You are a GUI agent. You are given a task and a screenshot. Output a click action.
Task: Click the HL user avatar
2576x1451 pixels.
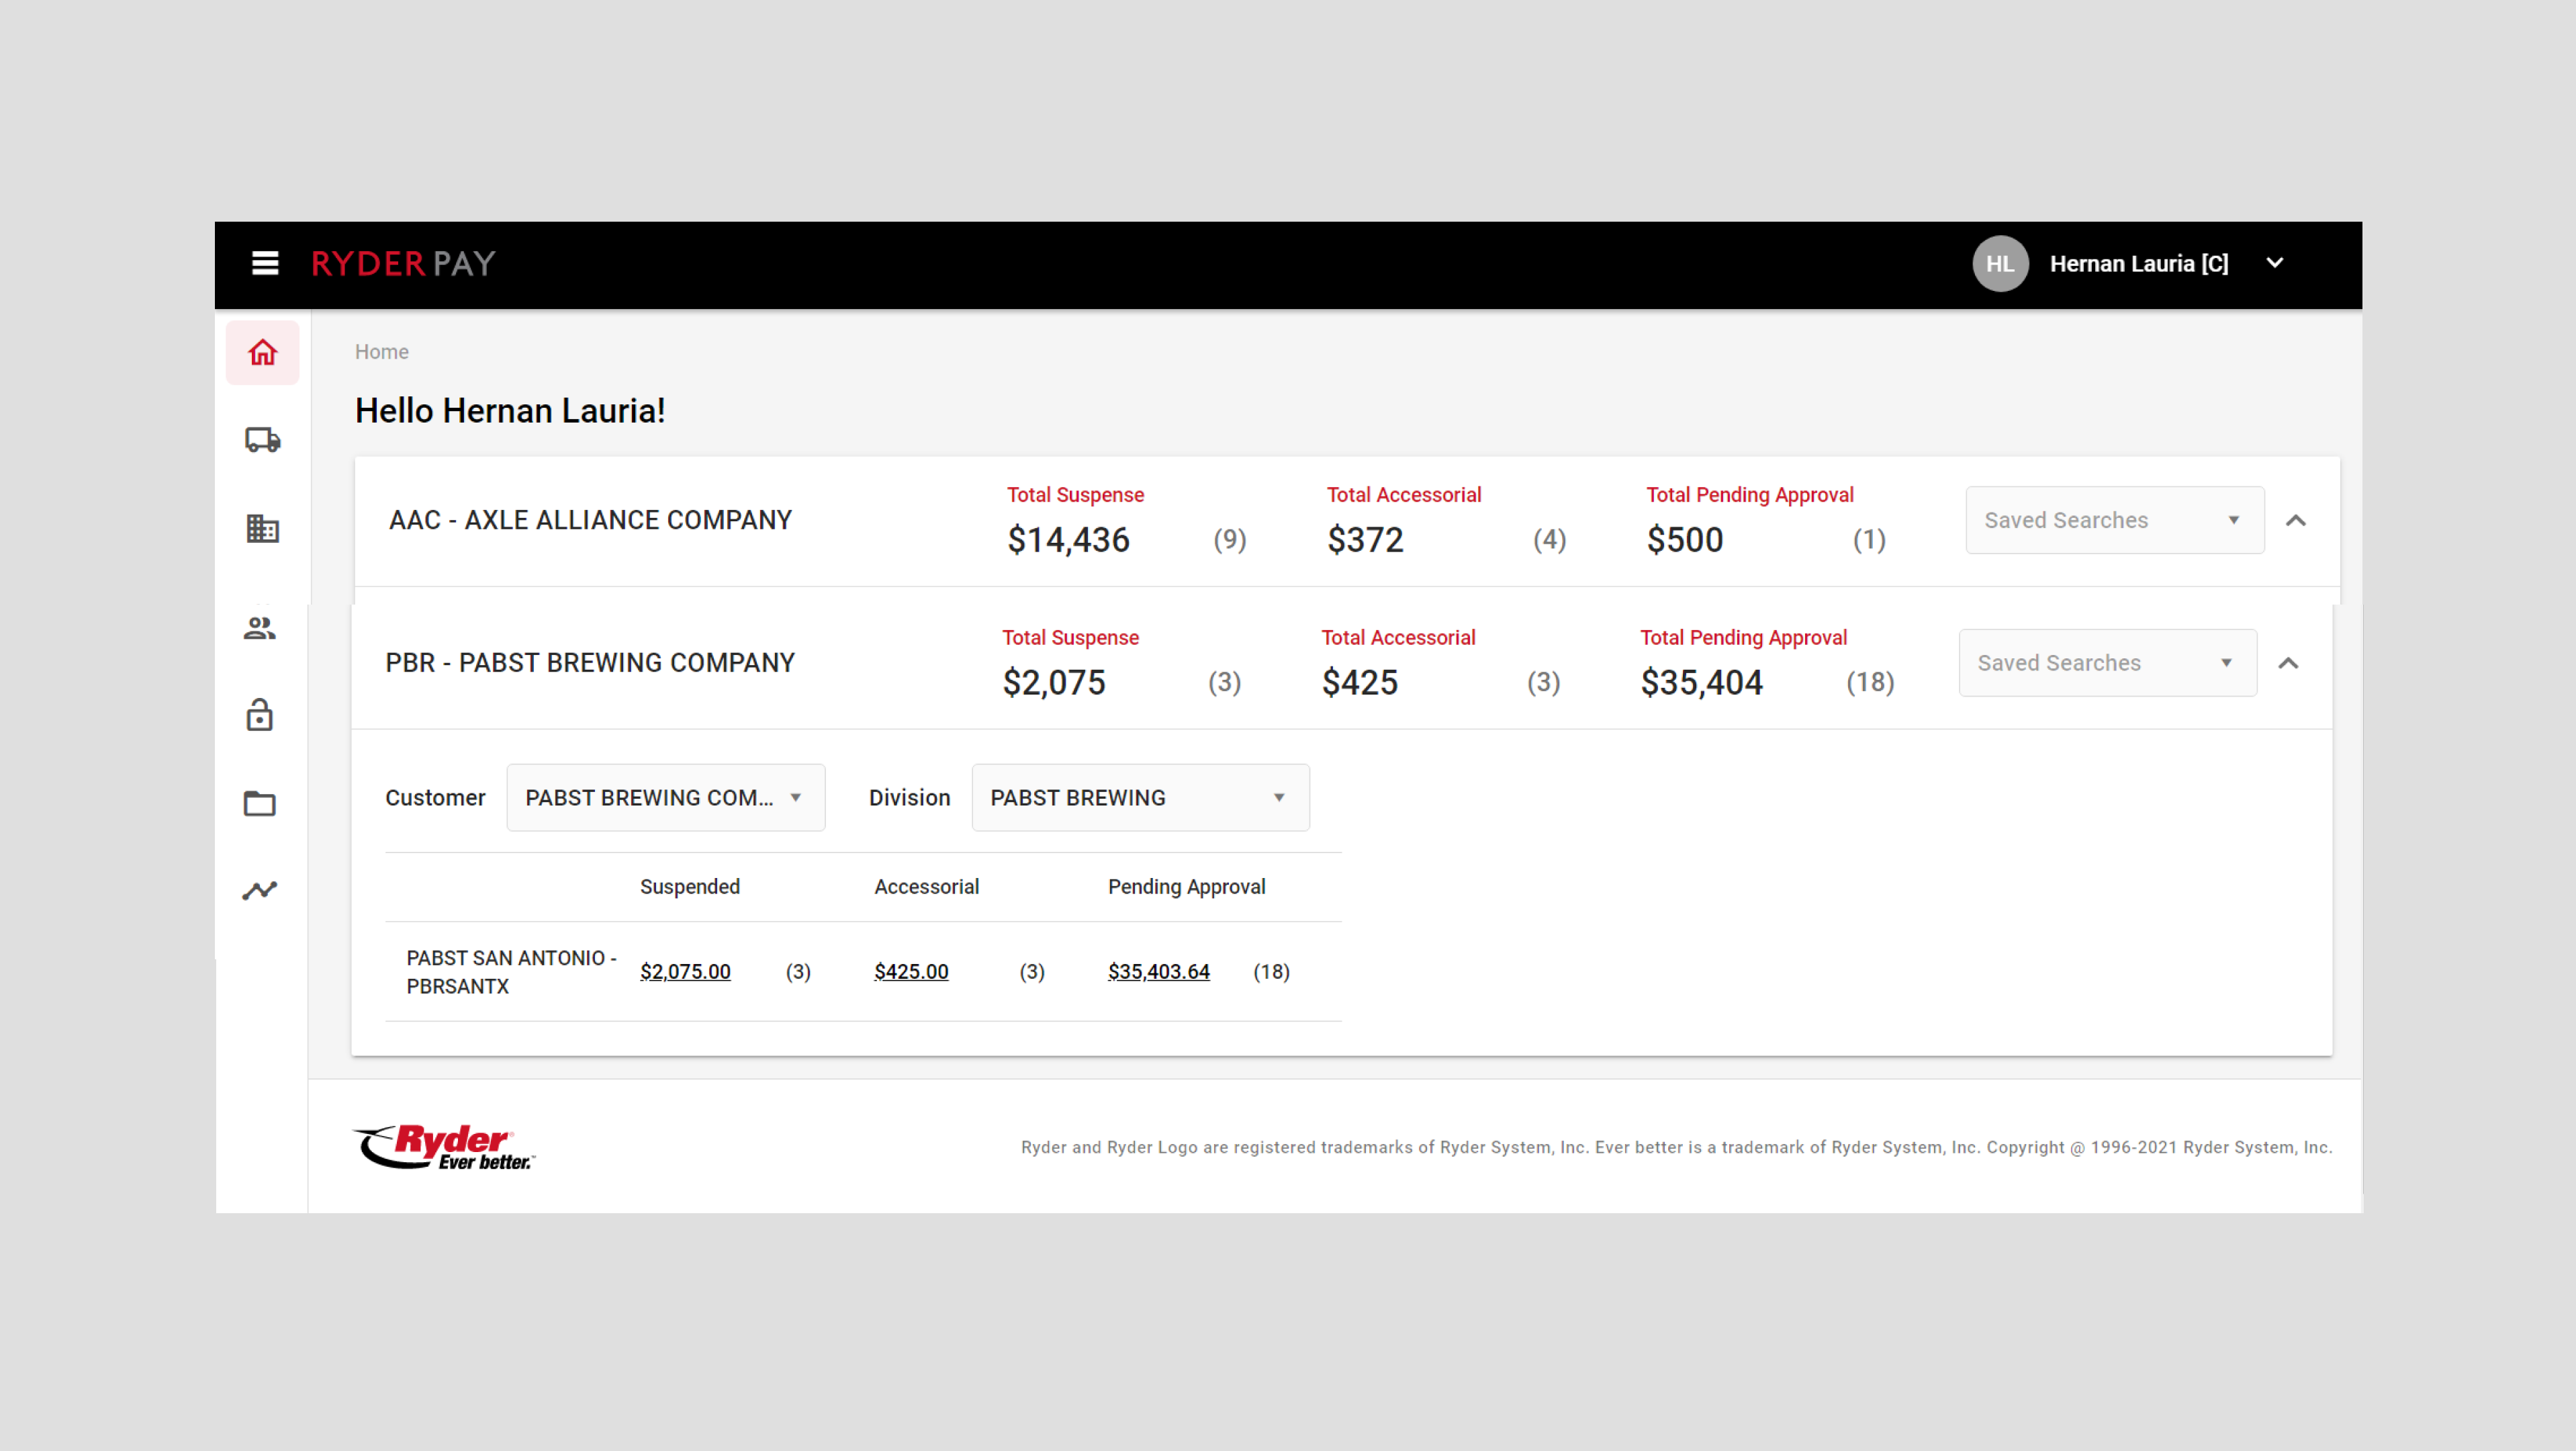[x=2000, y=264]
